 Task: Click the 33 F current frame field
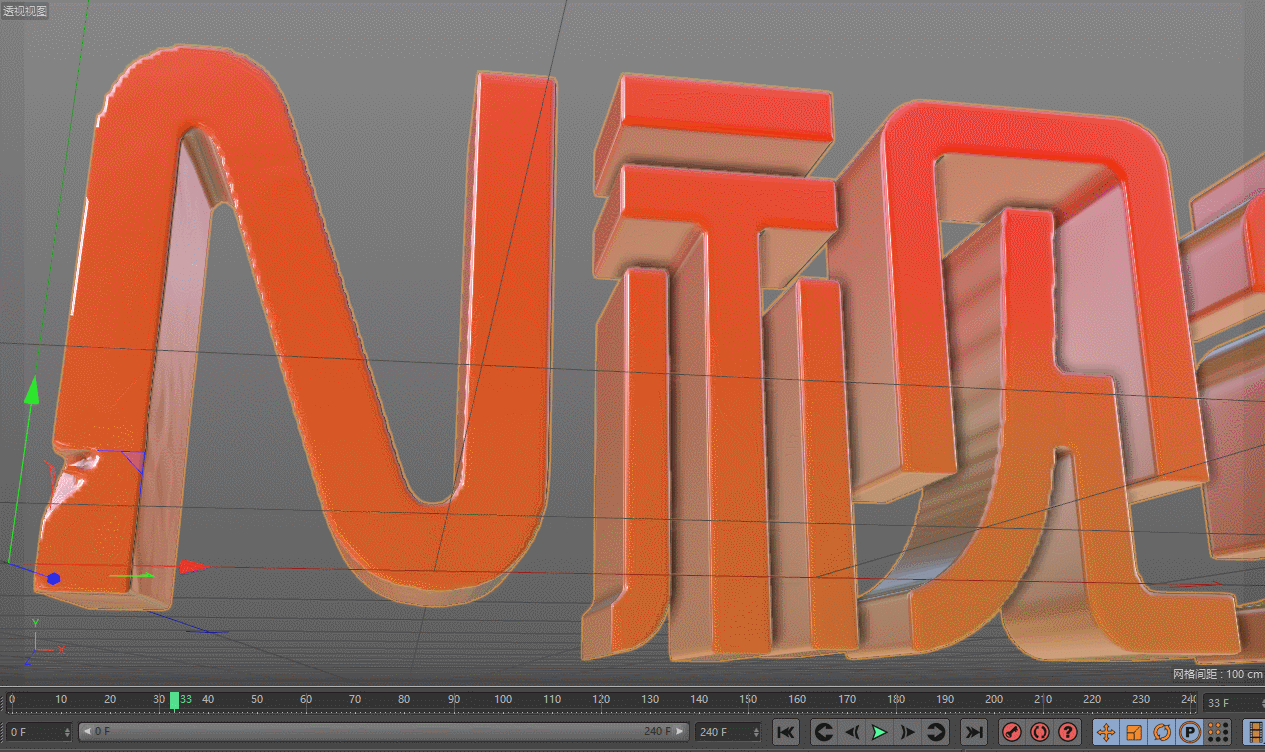pos(1232,703)
